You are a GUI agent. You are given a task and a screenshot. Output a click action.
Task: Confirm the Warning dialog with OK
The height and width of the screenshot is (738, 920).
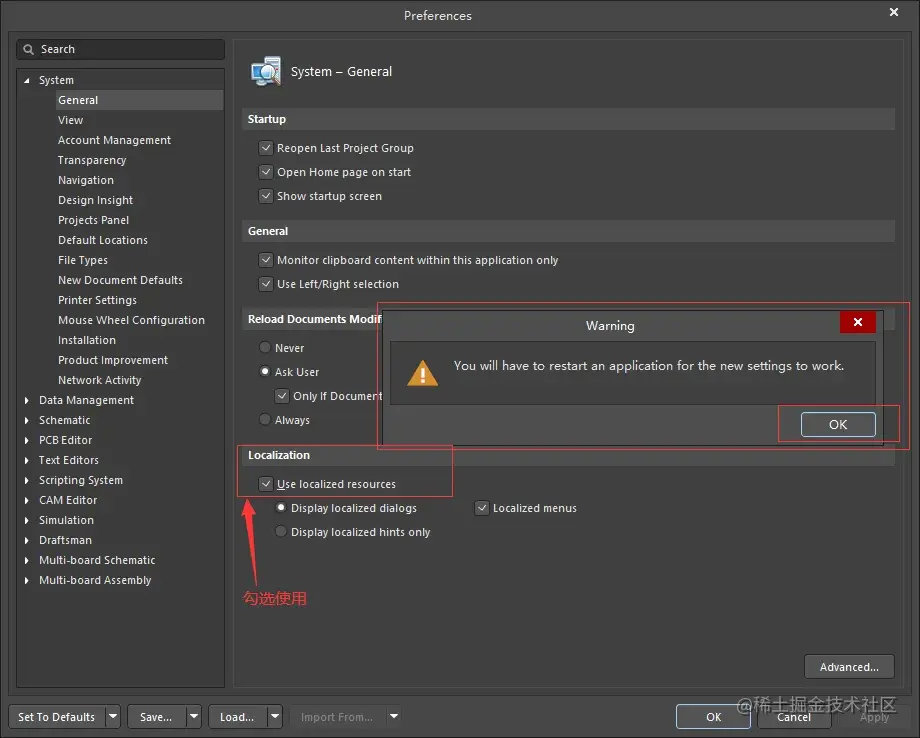(838, 424)
